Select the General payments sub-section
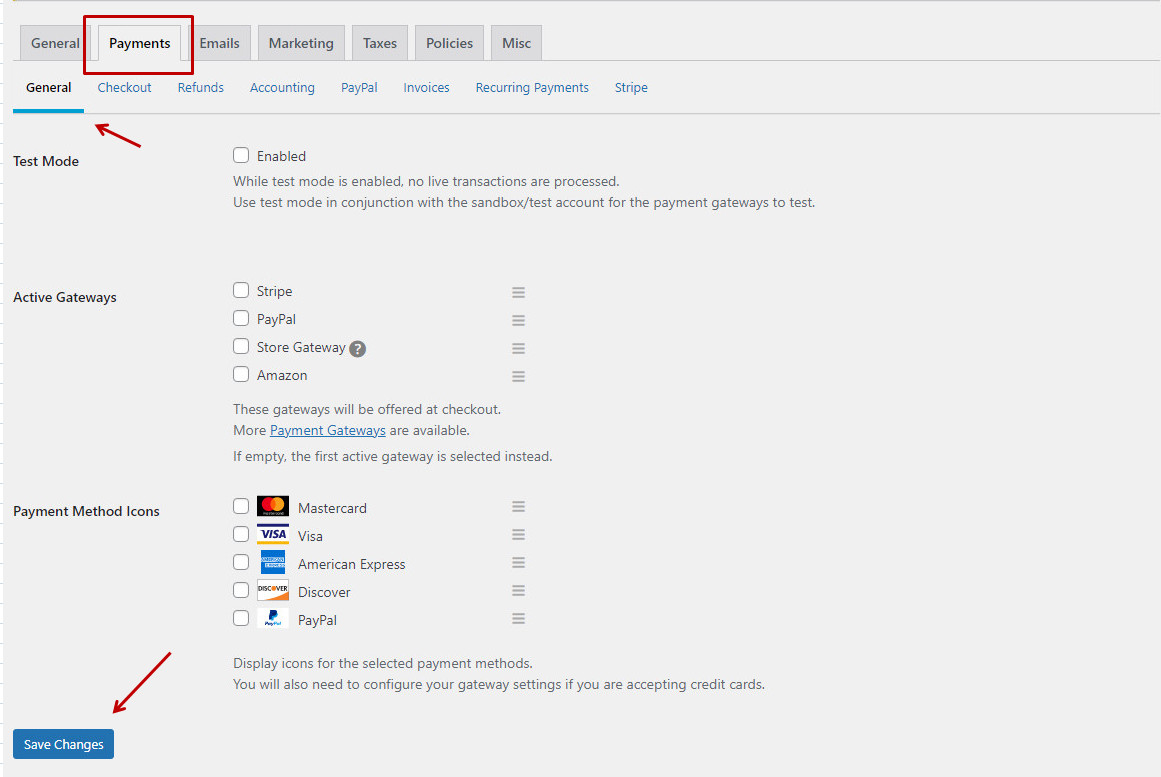This screenshot has height=777, width=1161. 48,87
